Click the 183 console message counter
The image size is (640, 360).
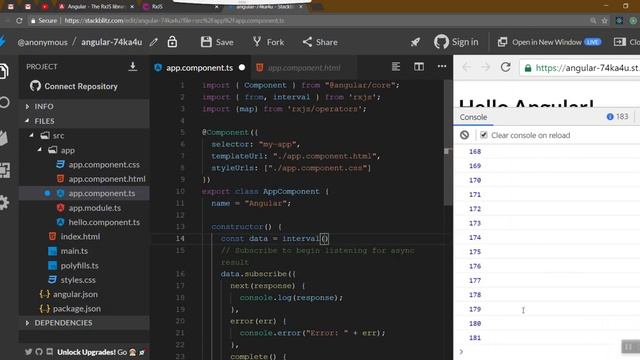[x=617, y=117]
